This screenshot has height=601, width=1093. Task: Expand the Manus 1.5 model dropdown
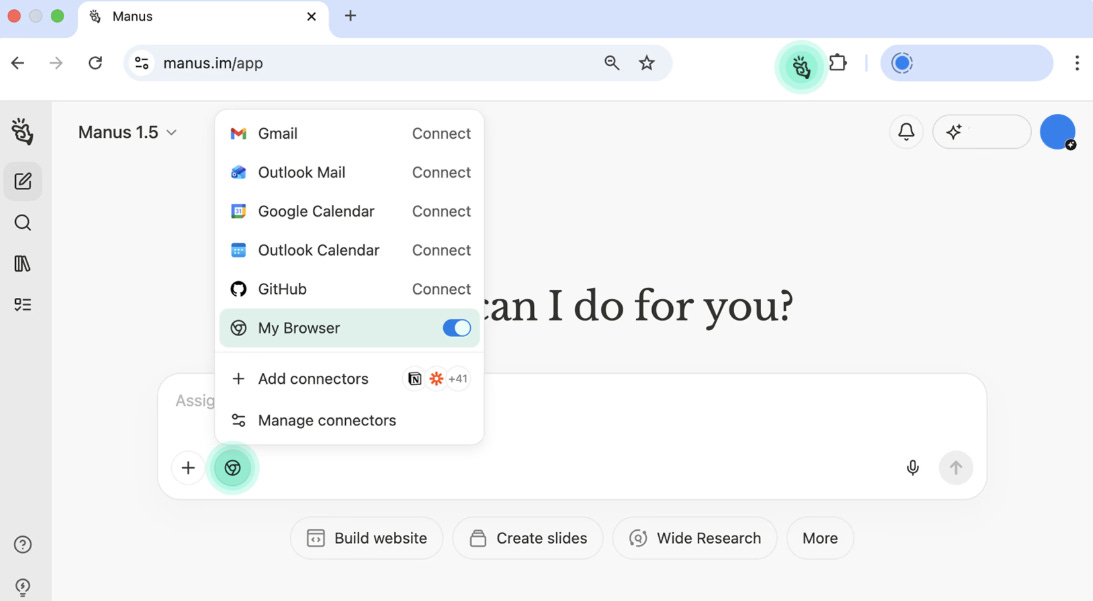coord(127,132)
